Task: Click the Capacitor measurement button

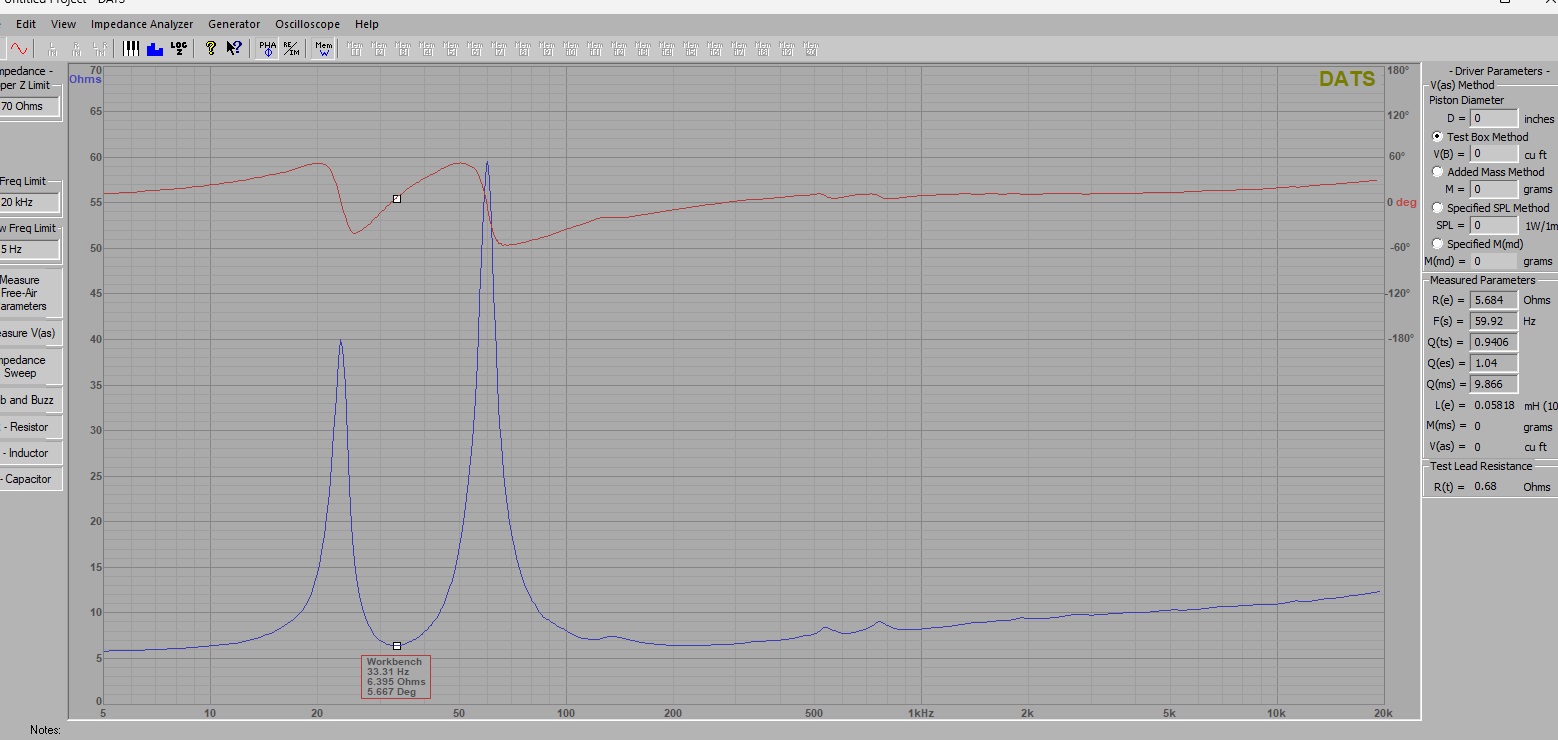Action: pos(29,479)
